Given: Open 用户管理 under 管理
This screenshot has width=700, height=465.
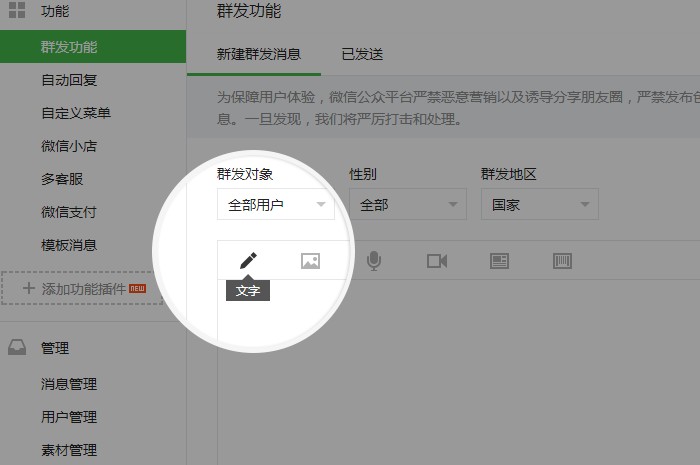Looking at the screenshot, I should click(69, 417).
